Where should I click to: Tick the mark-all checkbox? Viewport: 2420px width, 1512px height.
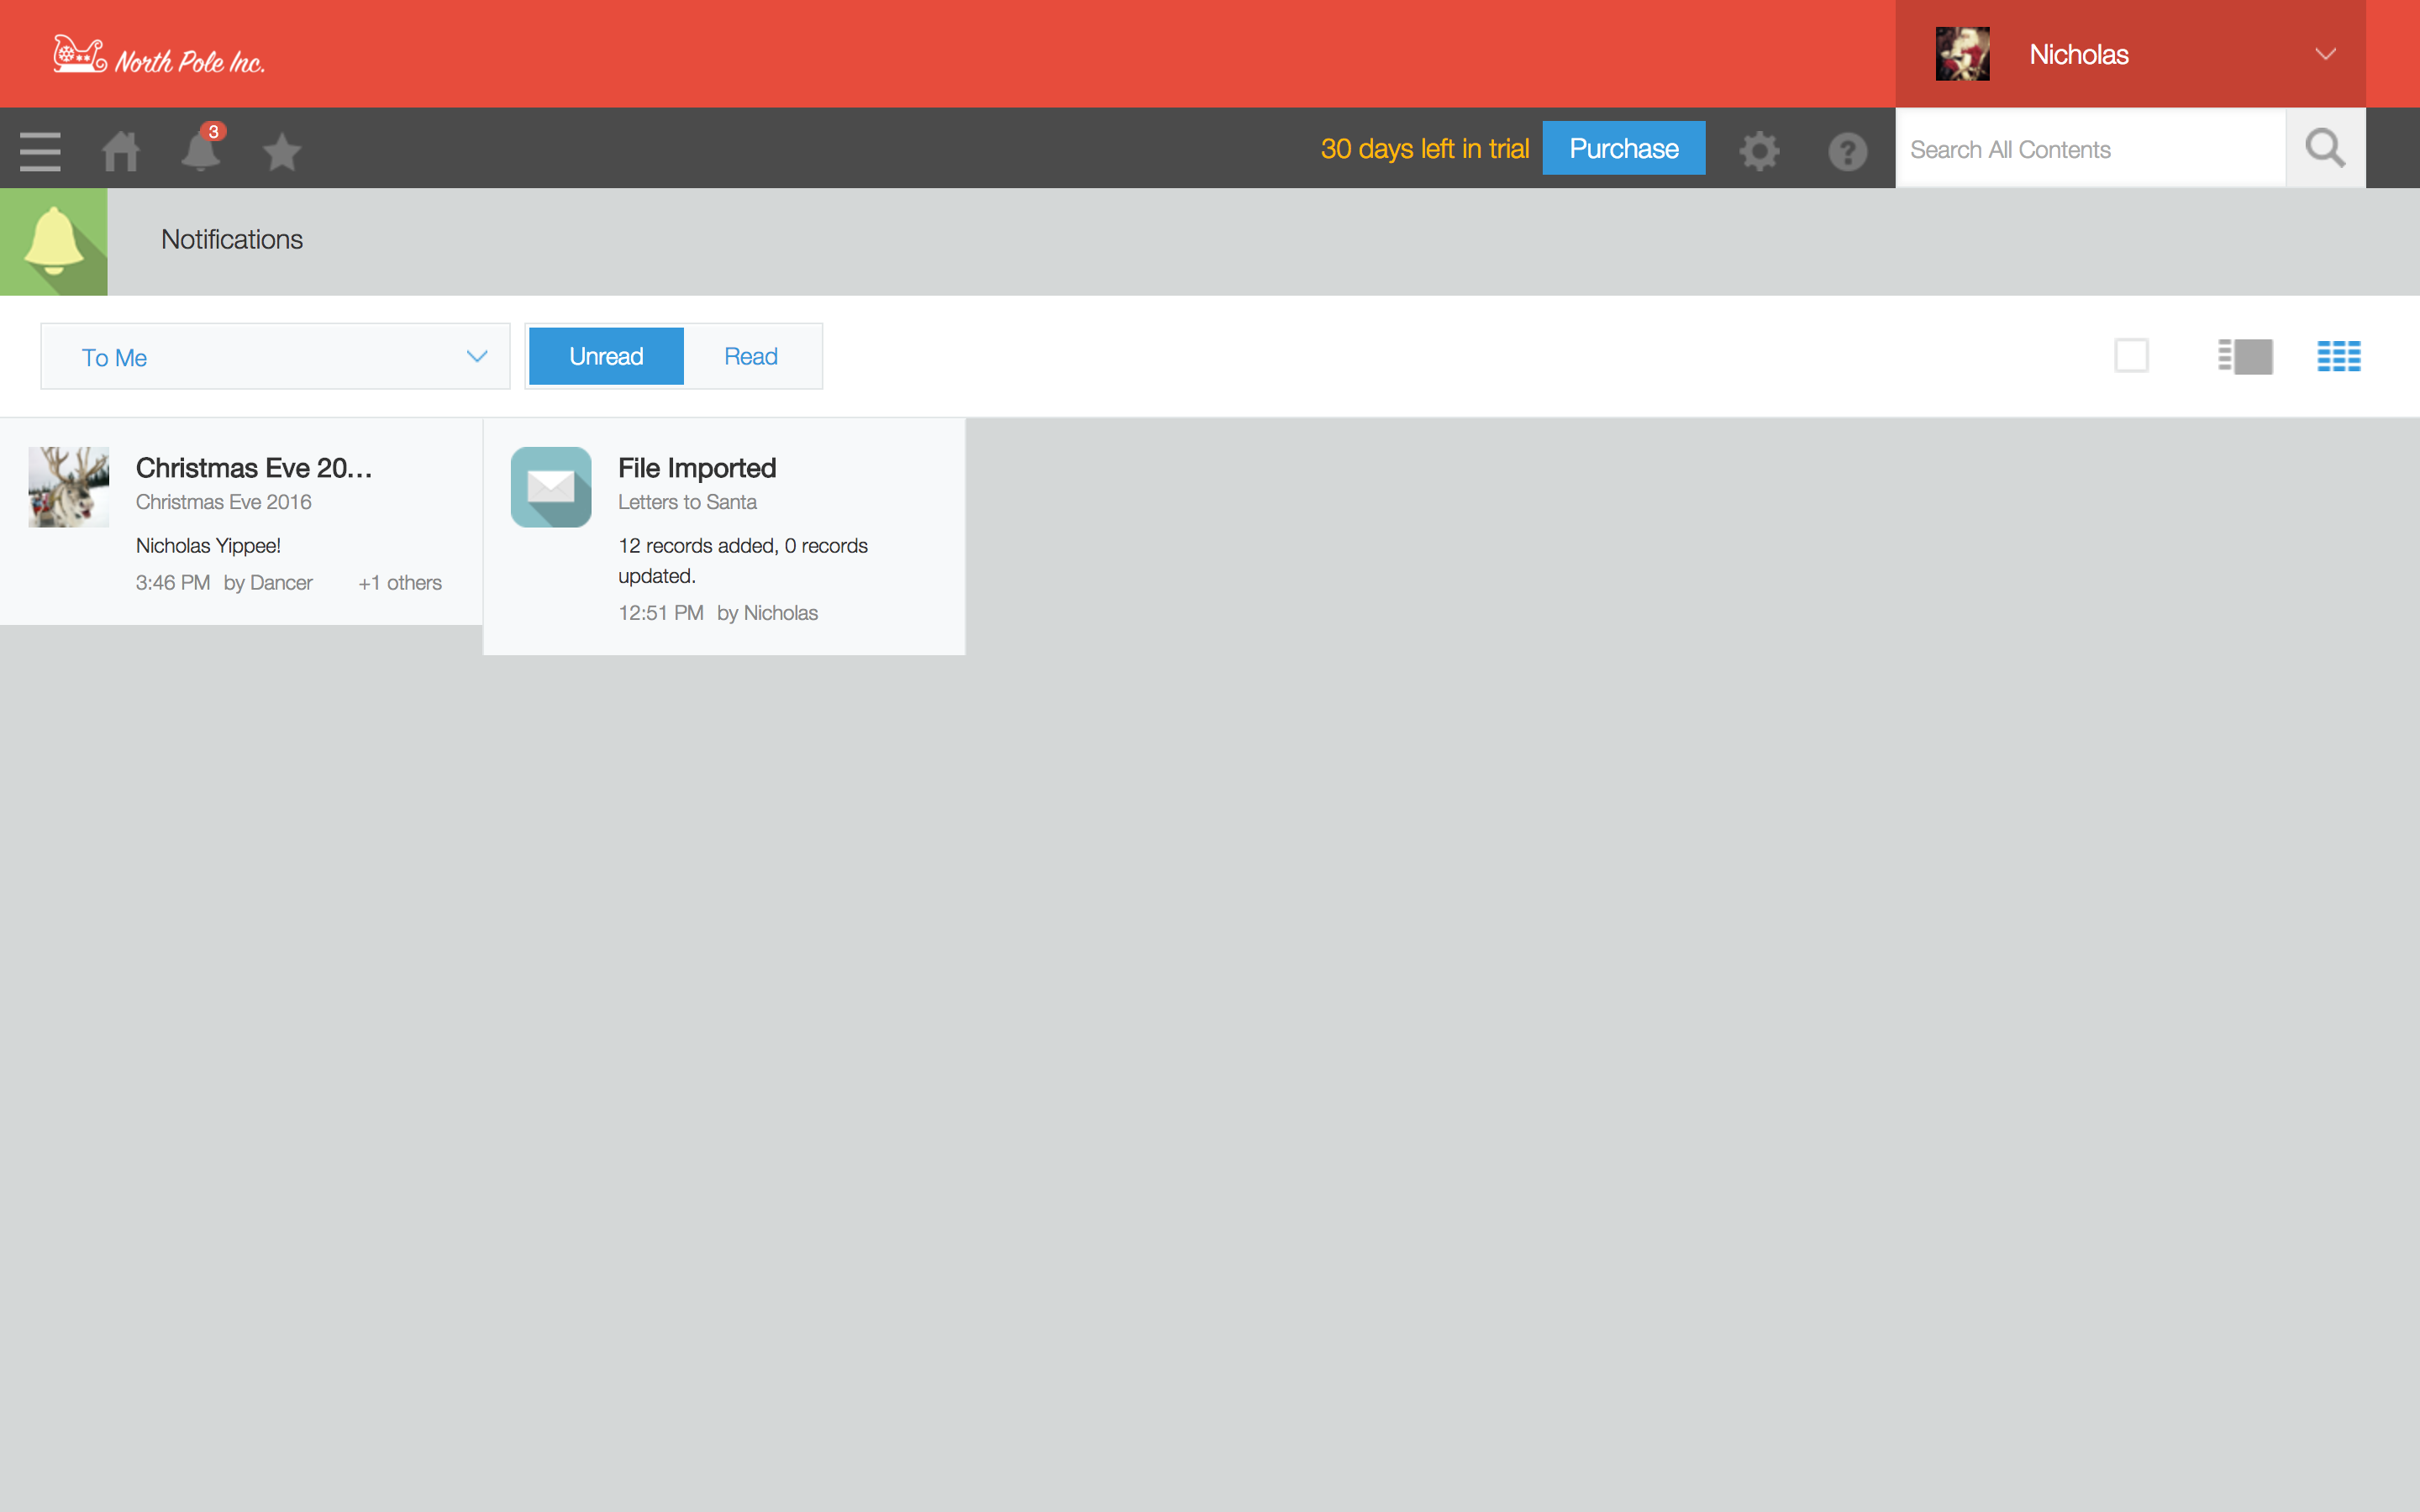coord(2131,356)
